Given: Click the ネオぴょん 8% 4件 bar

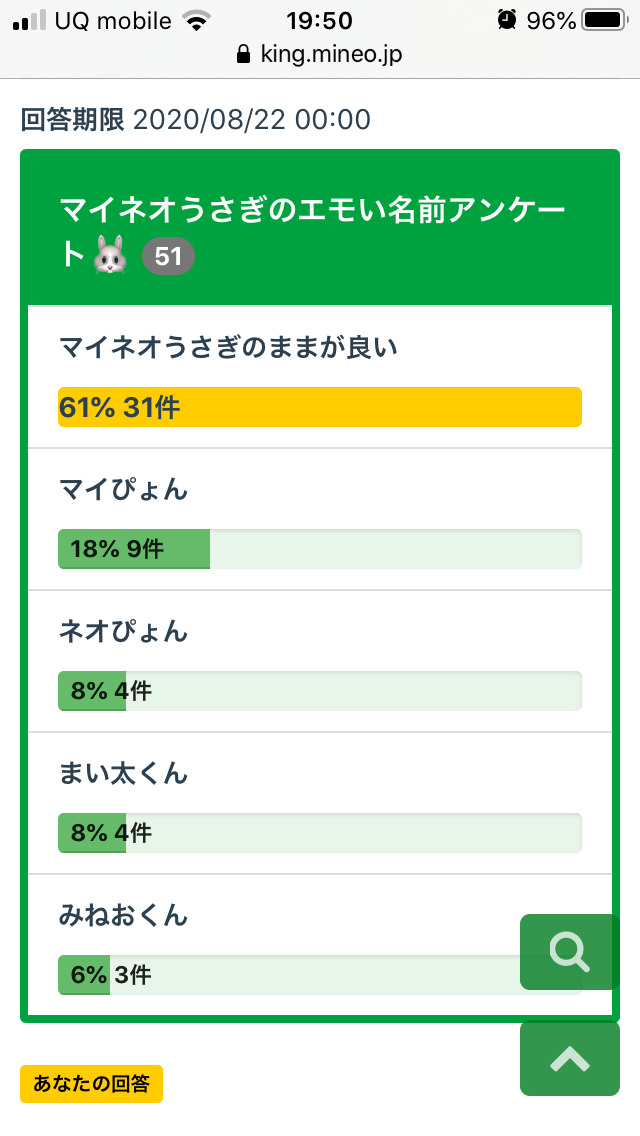Looking at the screenshot, I should pos(319,691).
